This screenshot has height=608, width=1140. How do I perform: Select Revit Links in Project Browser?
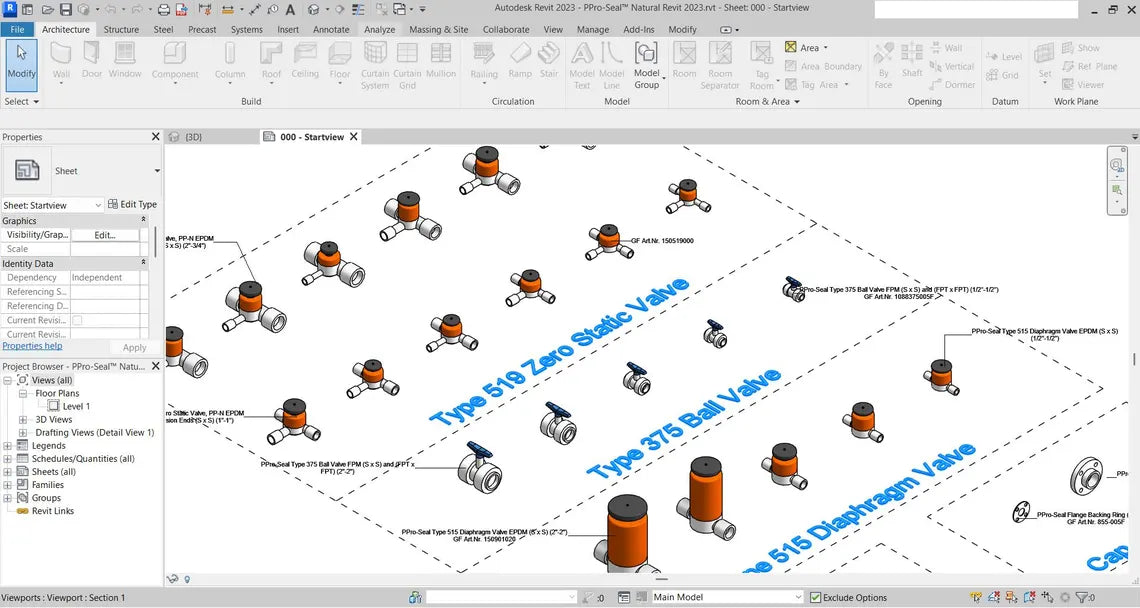tap(52, 511)
